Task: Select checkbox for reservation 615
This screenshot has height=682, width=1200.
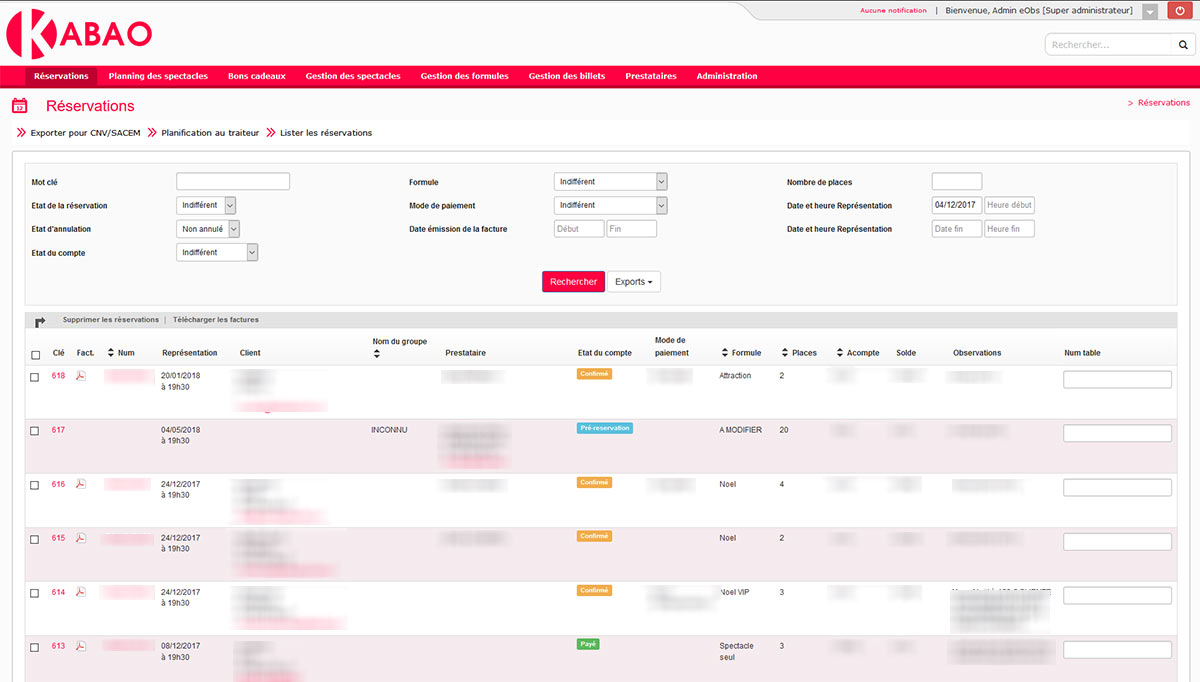Action: coord(35,539)
